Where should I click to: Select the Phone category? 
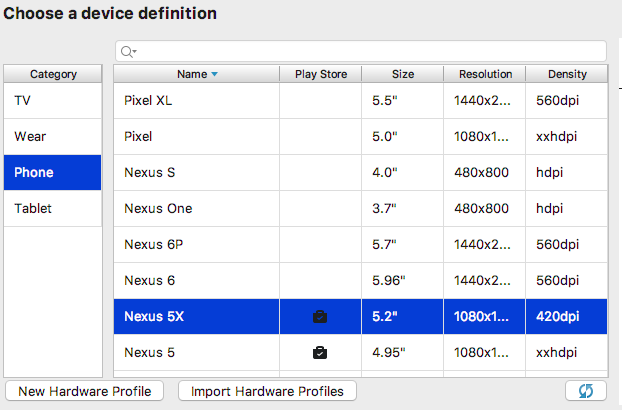(x=52, y=172)
